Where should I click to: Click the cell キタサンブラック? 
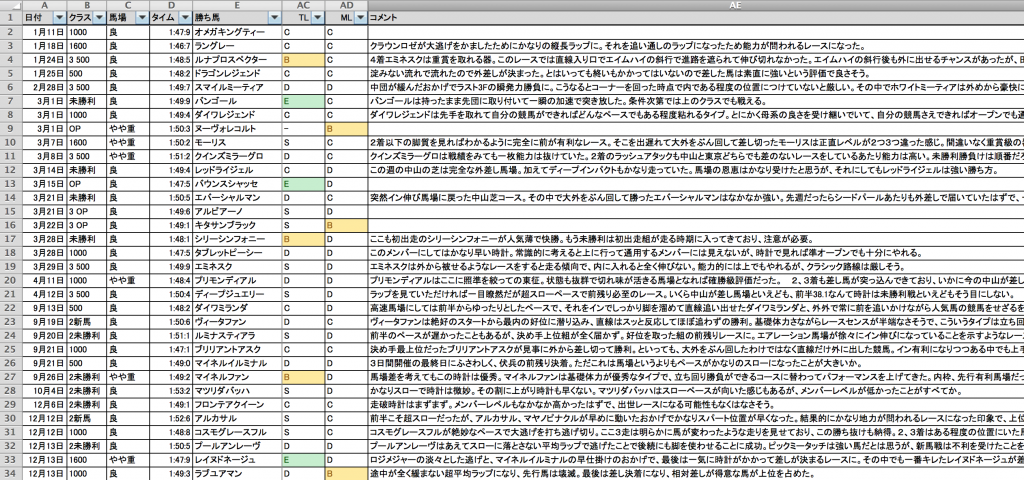[238, 225]
